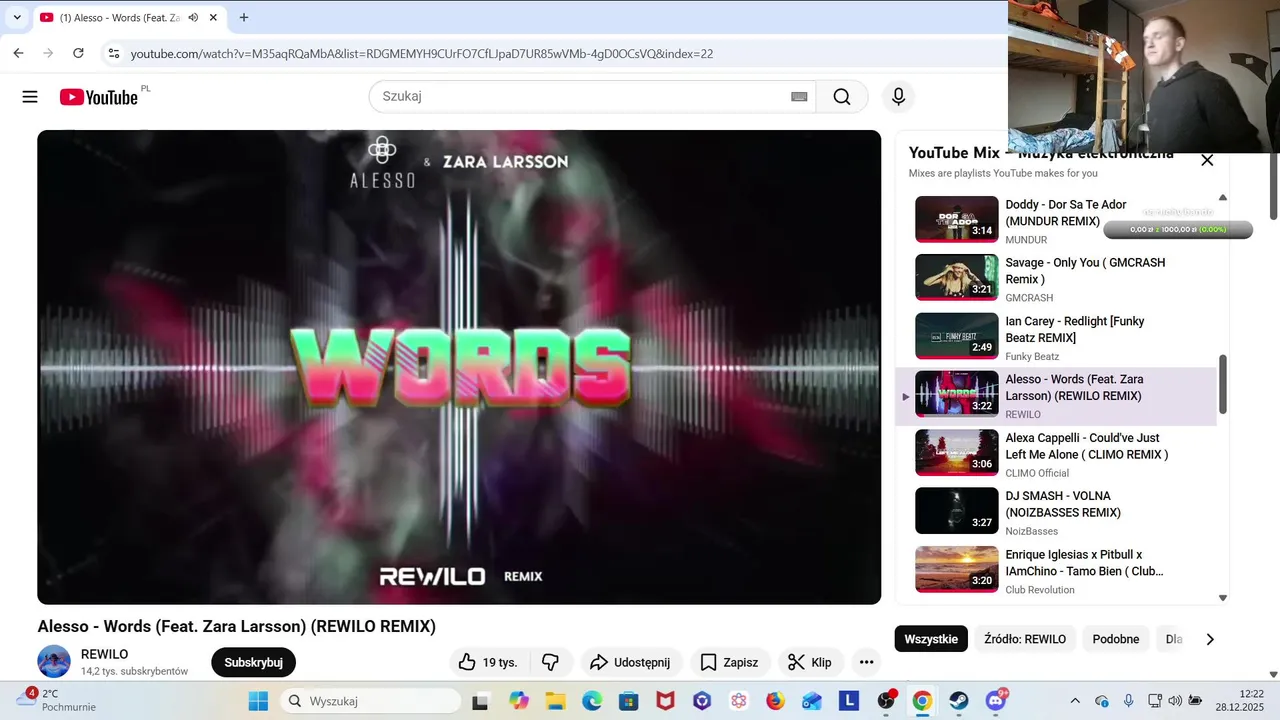This screenshot has width=1280, height=720.
Task: Start voice search with the microphone
Action: pos(898,97)
